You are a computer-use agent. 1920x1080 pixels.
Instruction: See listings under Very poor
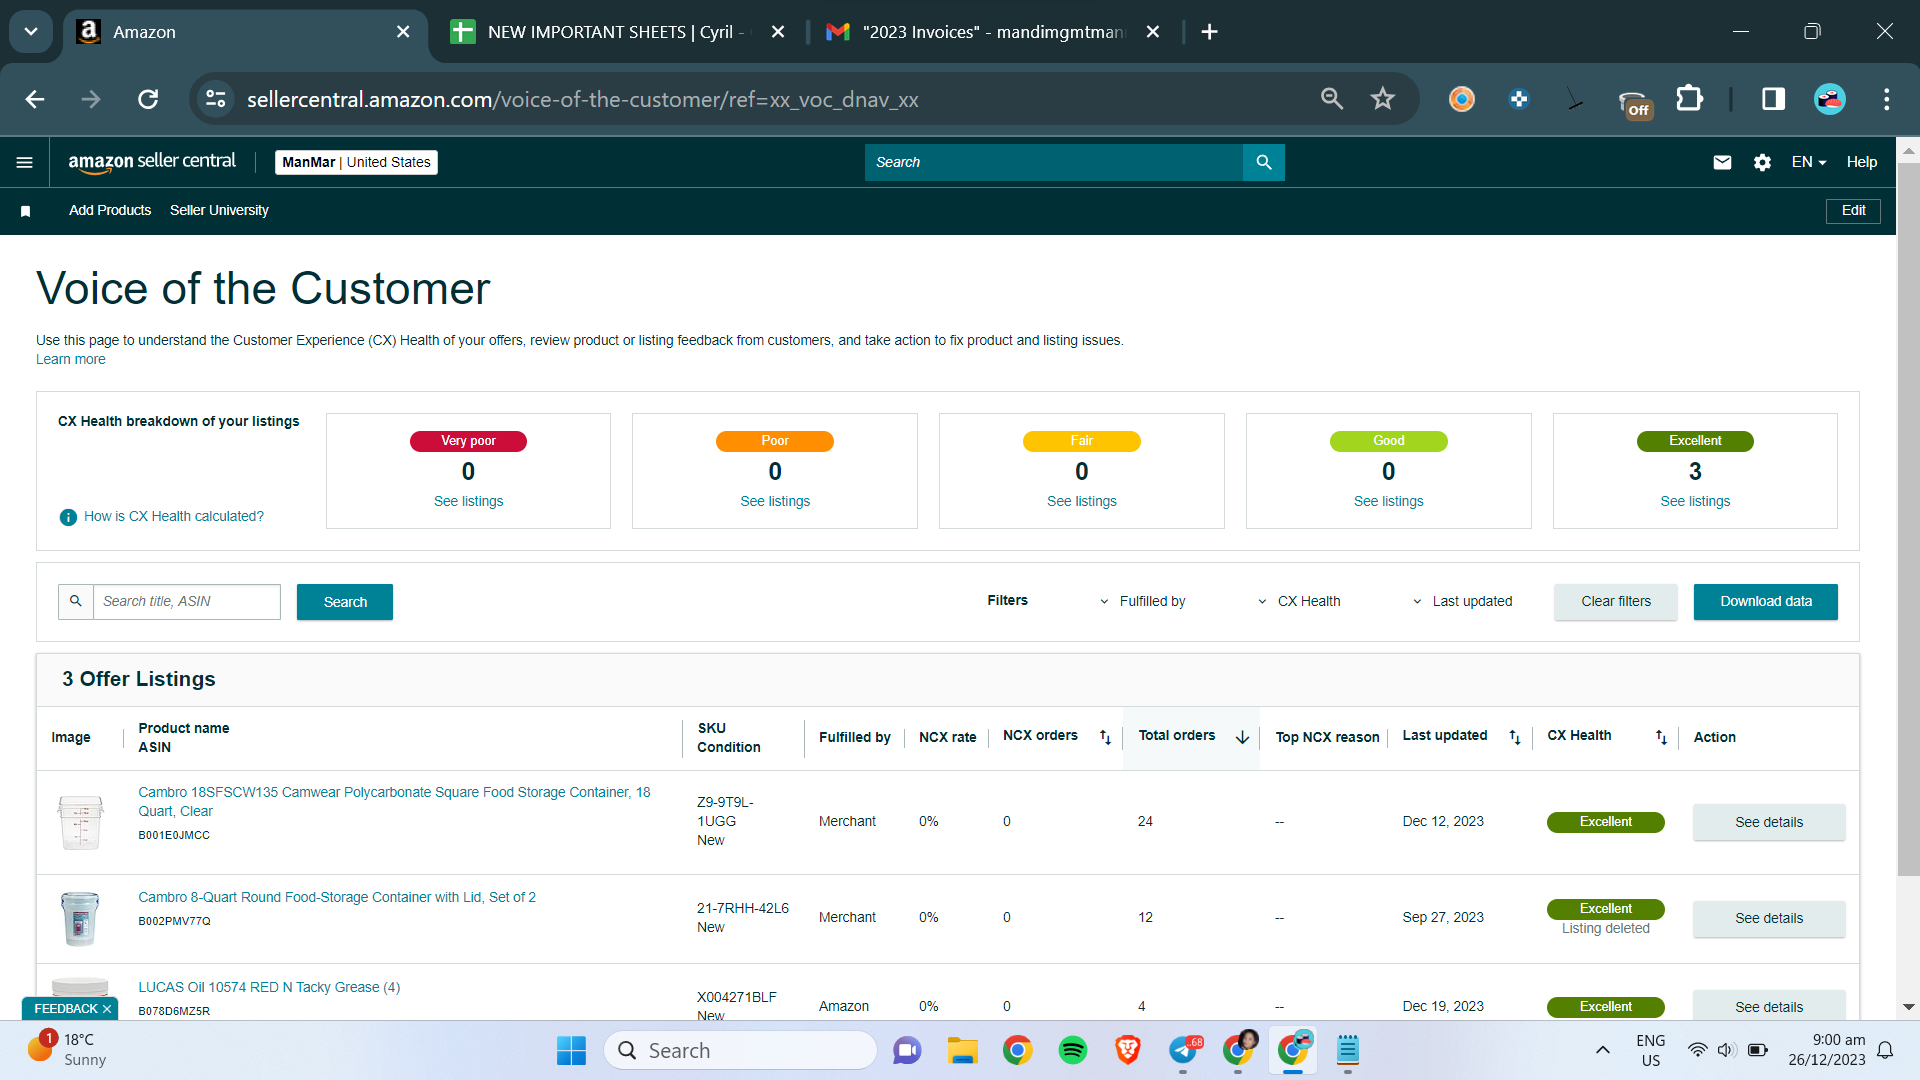pos(469,502)
